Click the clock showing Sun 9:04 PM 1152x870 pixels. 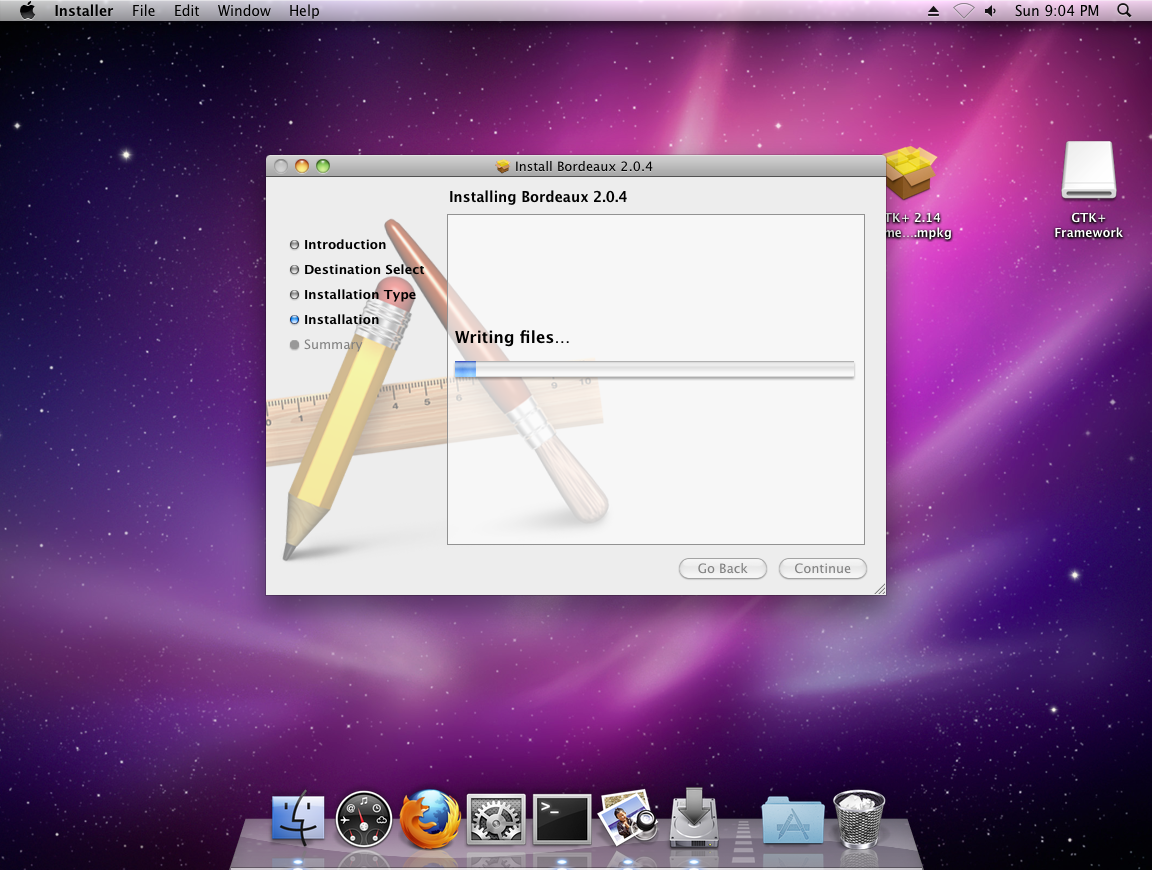[1056, 10]
